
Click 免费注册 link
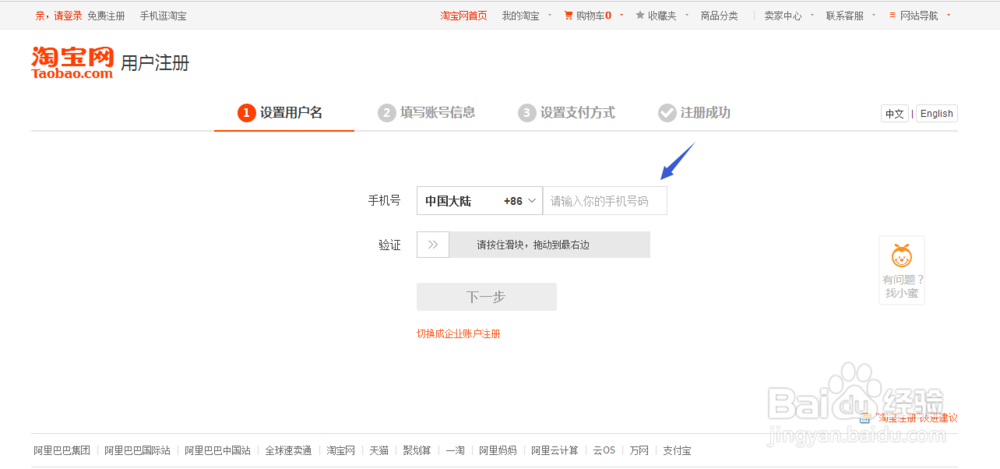[106, 16]
